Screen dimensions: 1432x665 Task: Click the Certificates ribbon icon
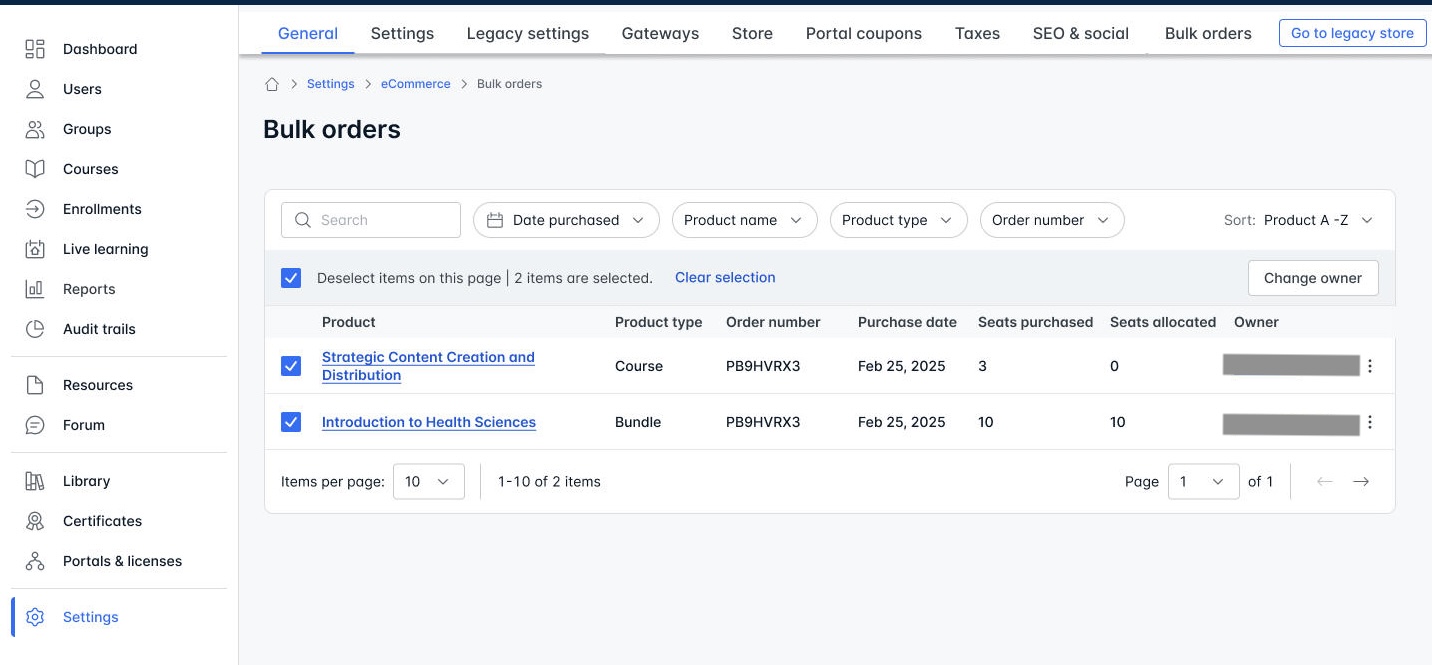(x=35, y=521)
